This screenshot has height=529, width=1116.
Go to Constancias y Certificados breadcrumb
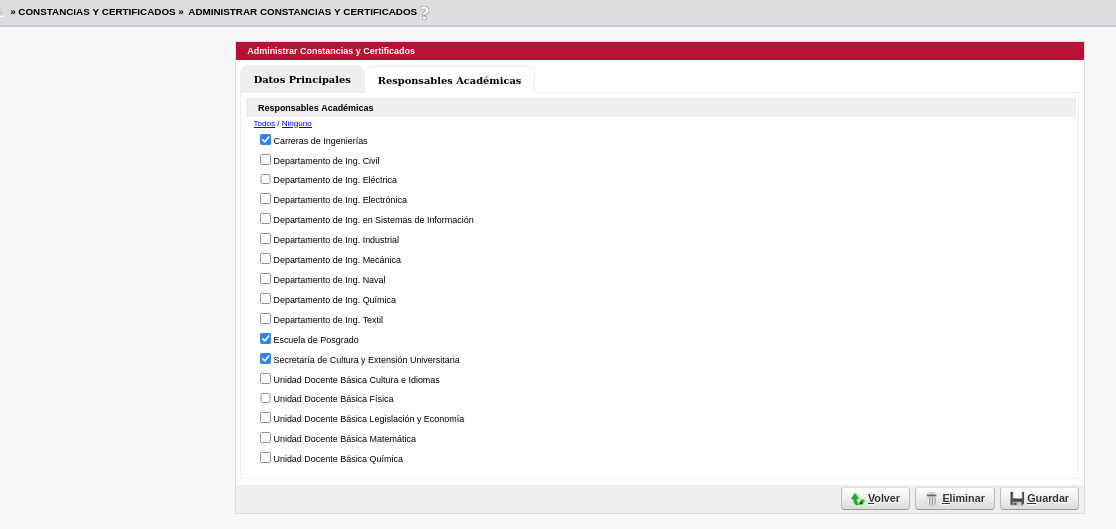pos(97,12)
